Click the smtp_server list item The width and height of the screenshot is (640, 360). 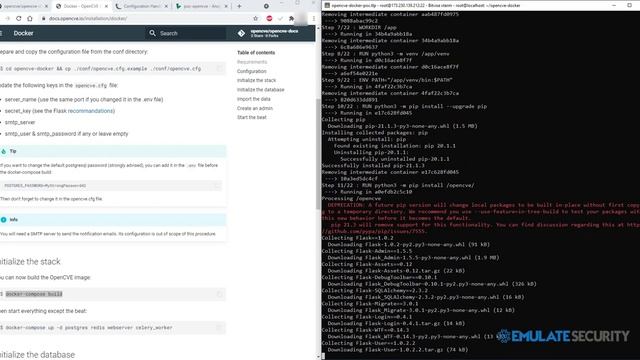[20, 122]
